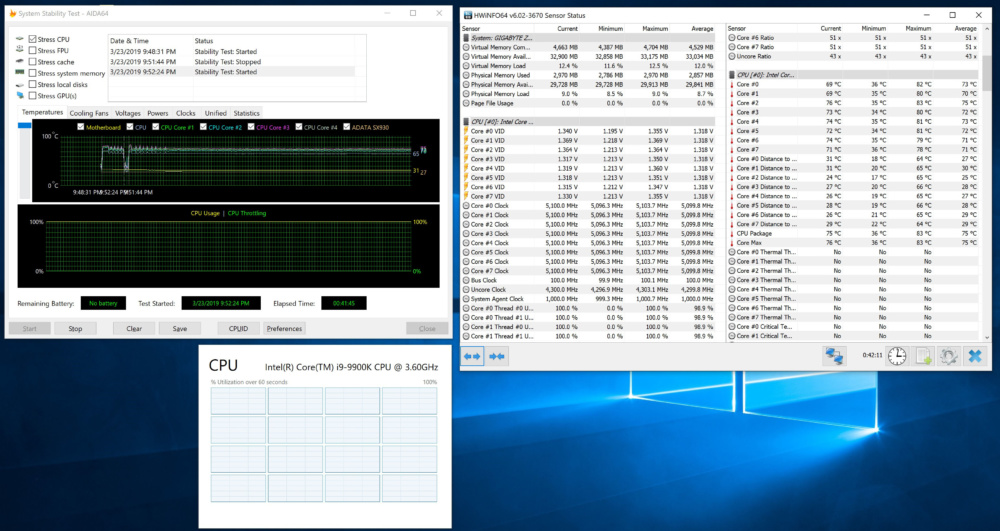
Task: Collapse the System: GIGABYTE sensor group
Action: (x=588, y=38)
